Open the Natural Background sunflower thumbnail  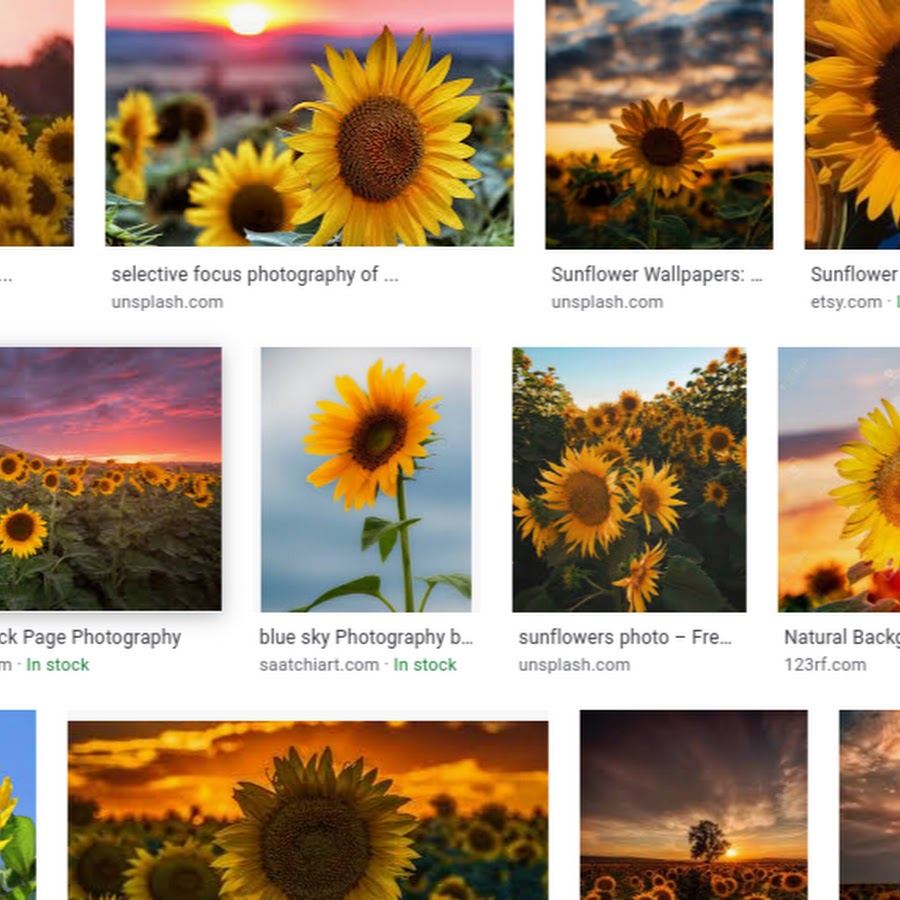point(839,479)
